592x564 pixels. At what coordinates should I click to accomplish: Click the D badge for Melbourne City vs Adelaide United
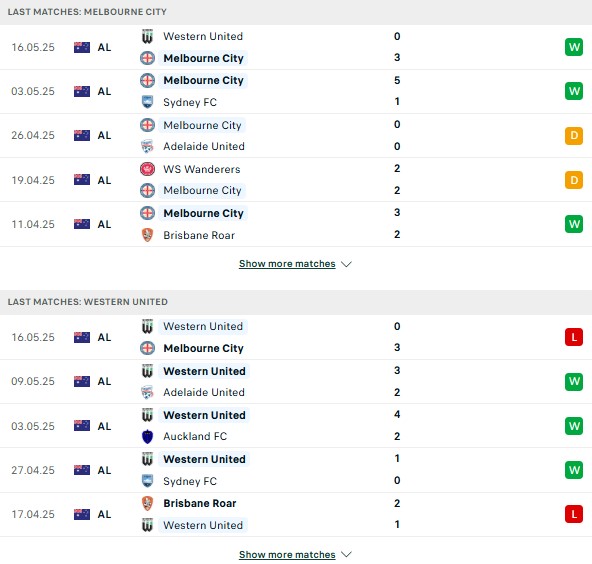pos(574,136)
